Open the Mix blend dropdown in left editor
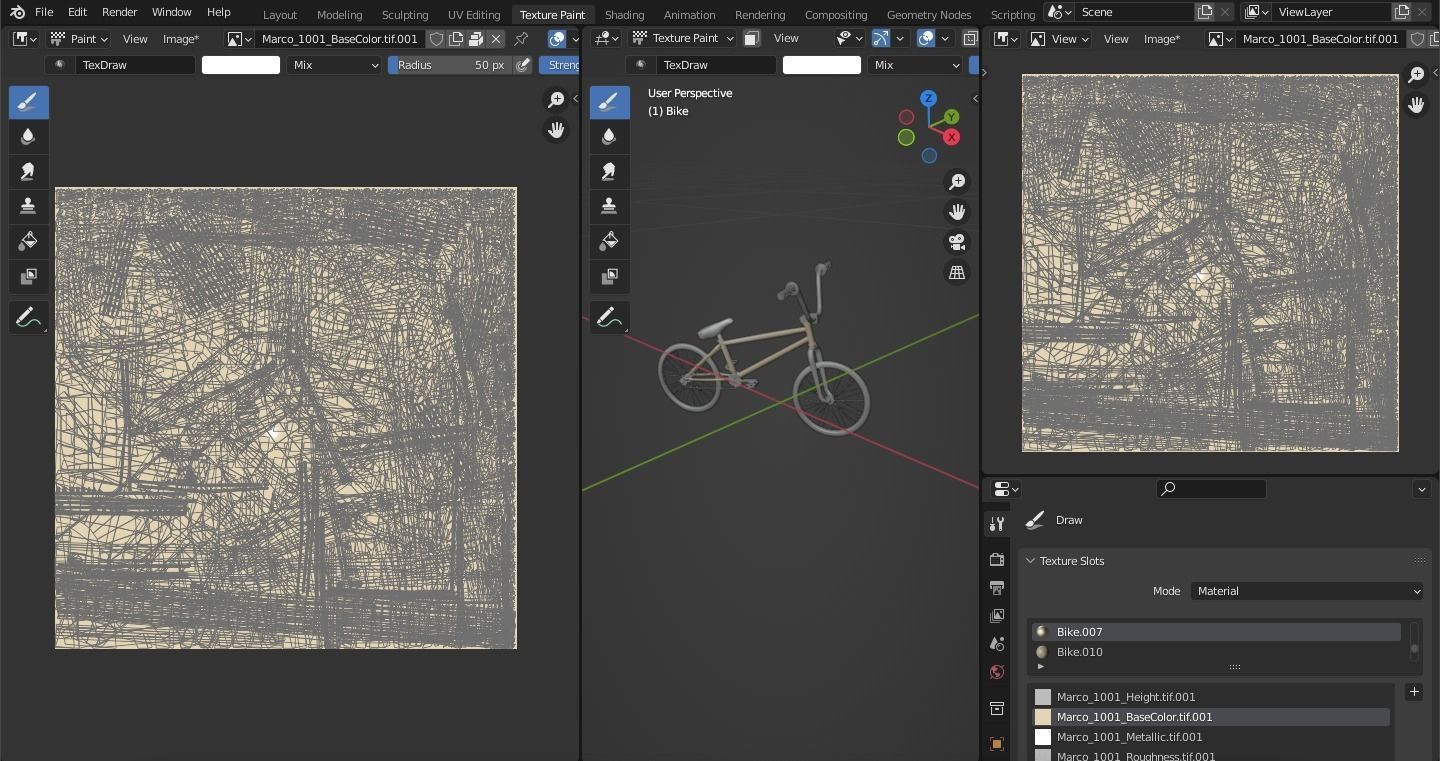 click(334, 65)
